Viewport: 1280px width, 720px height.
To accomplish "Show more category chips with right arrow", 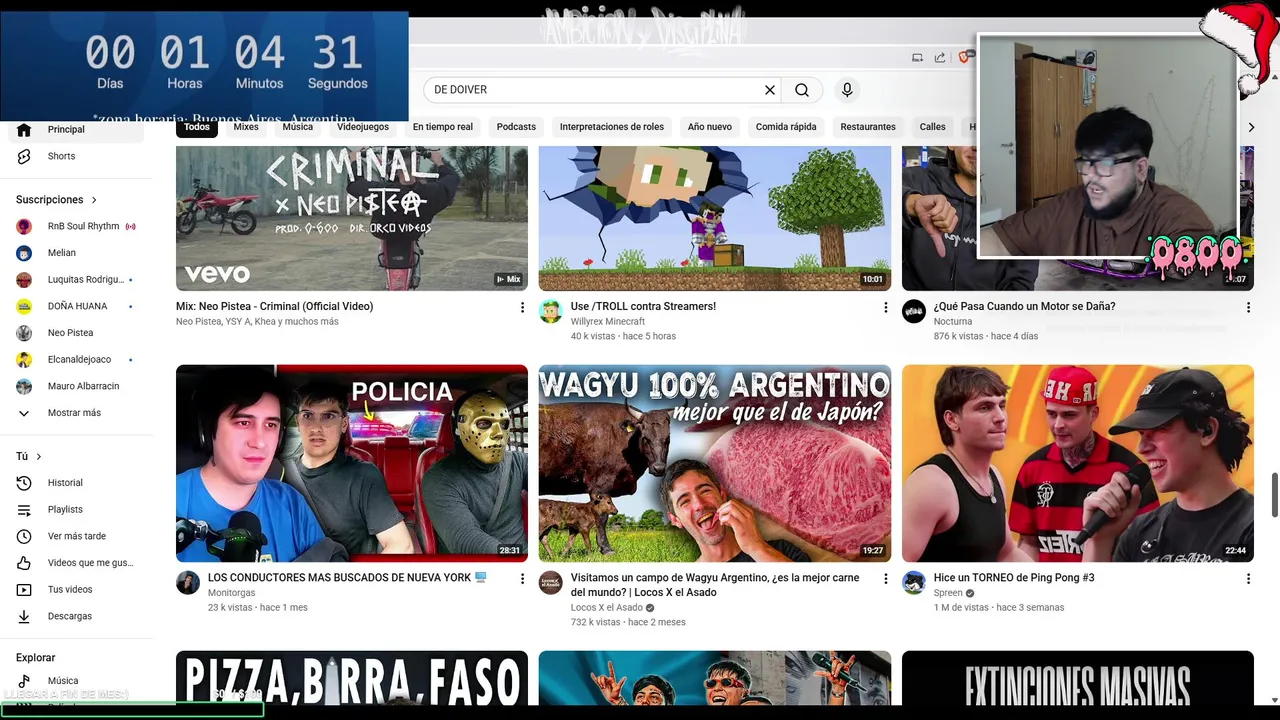I will click(x=1250, y=127).
